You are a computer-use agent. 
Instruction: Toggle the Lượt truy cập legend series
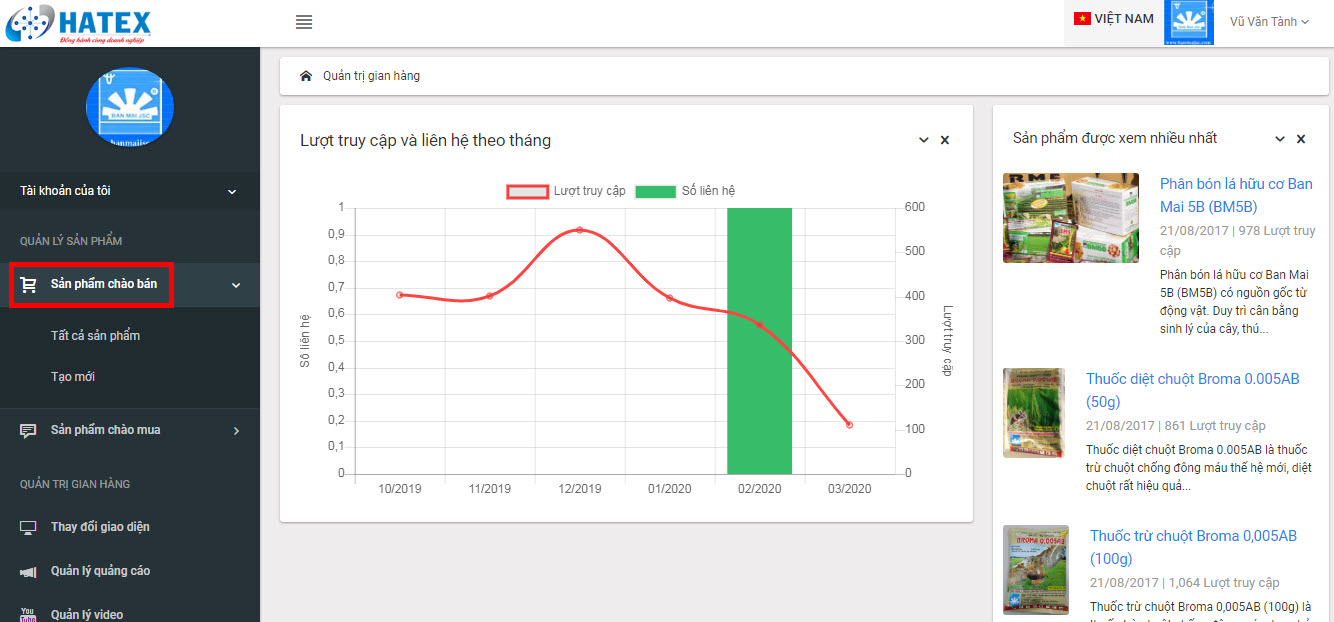point(566,191)
